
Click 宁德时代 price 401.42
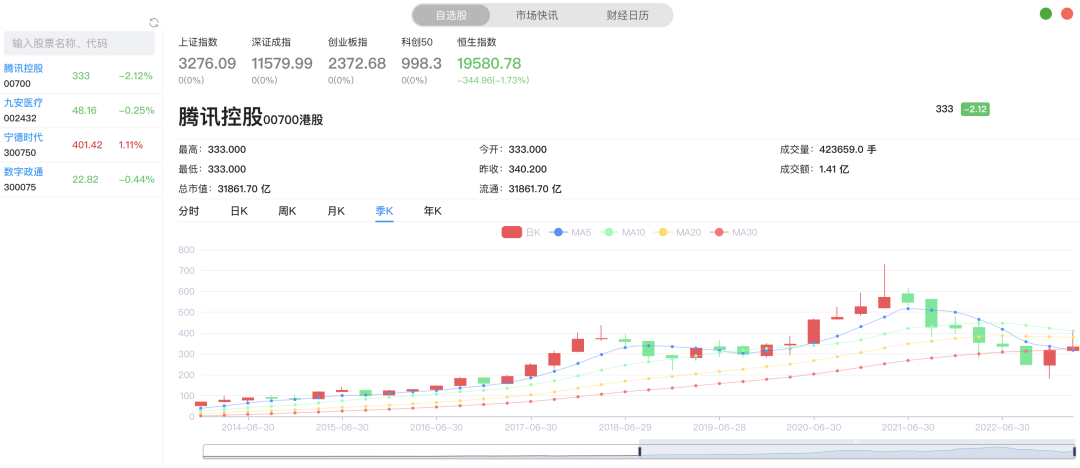[x=87, y=145]
